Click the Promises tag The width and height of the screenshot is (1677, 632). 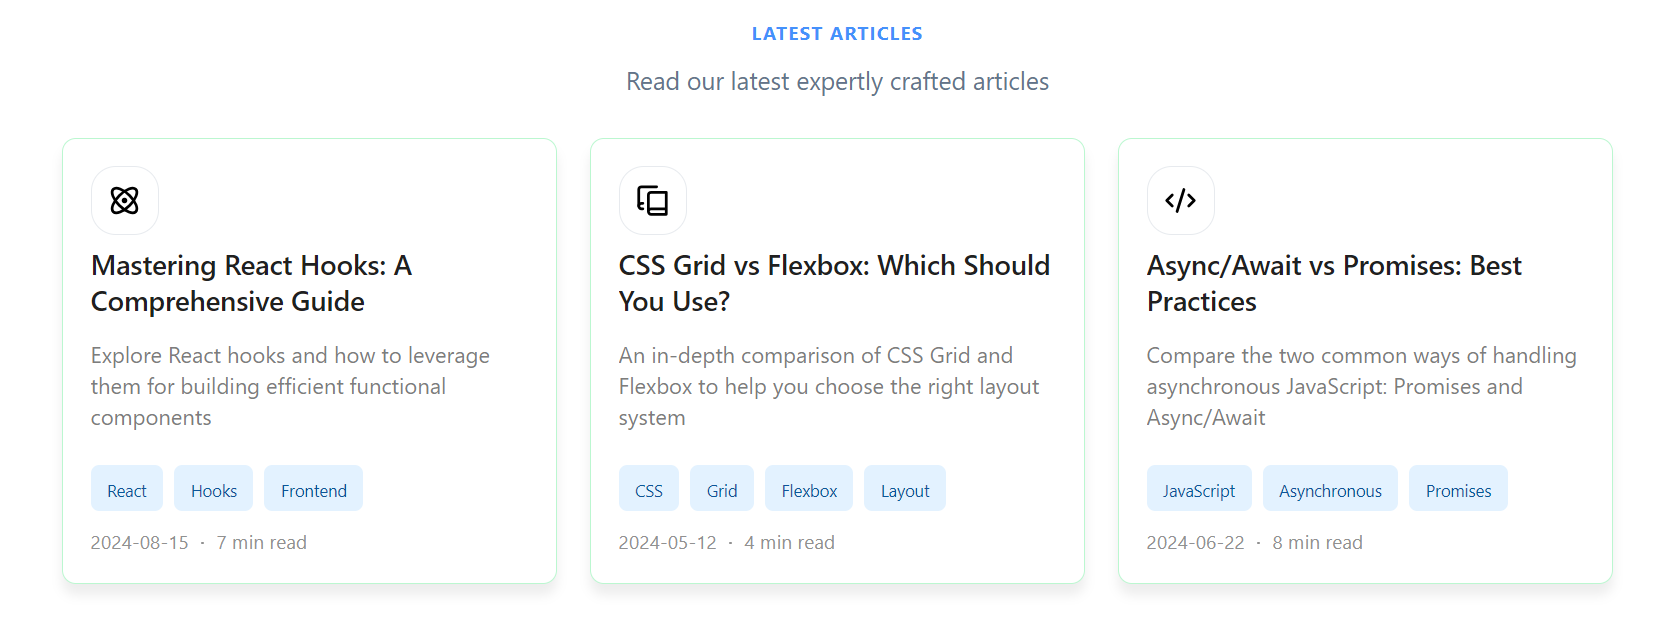1458,489
